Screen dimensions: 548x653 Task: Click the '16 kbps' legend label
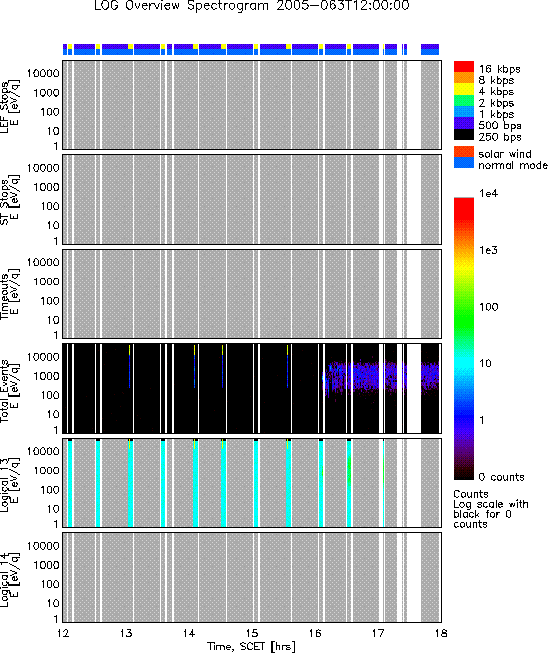pyautogui.click(x=499, y=69)
